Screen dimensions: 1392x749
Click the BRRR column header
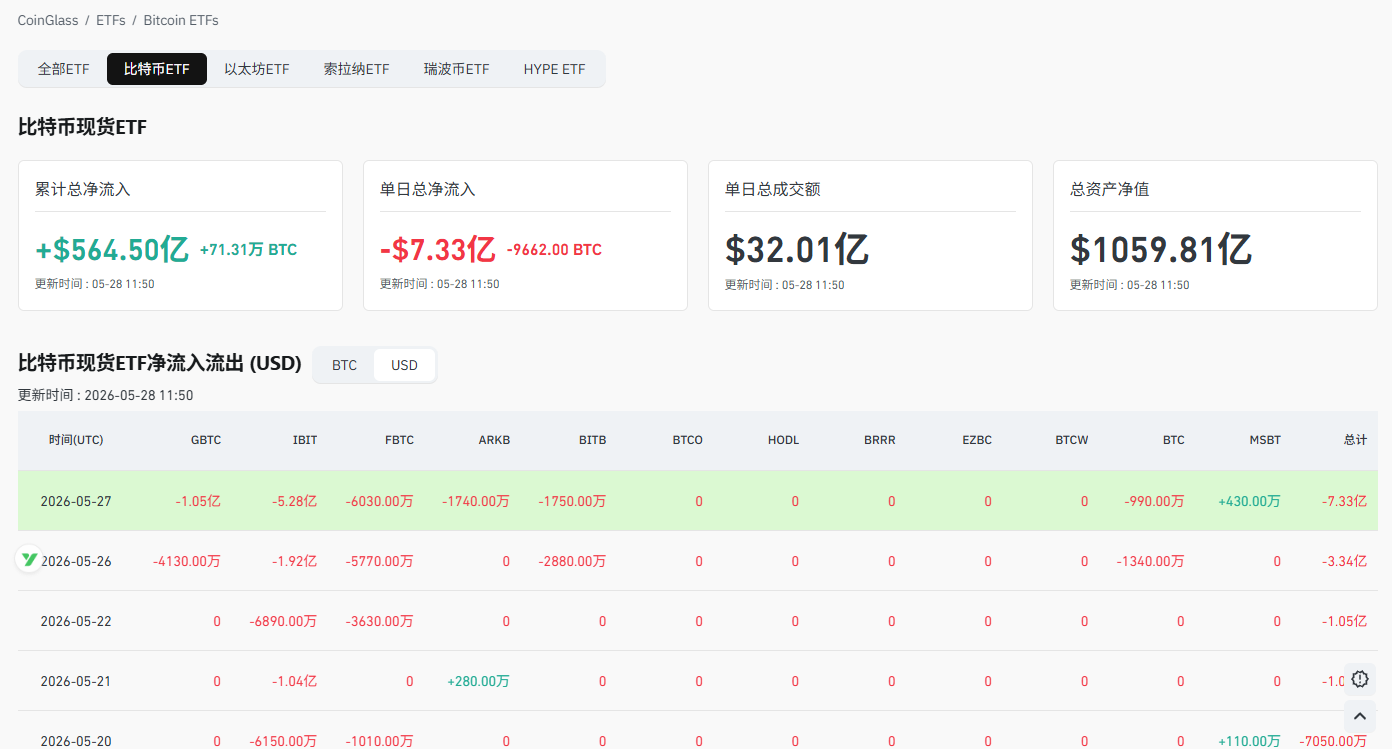click(880, 440)
